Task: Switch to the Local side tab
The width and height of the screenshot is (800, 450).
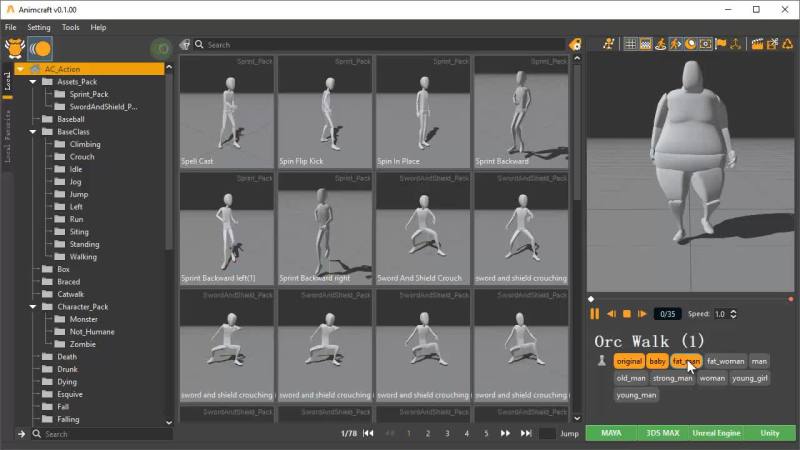Action: coord(7,80)
